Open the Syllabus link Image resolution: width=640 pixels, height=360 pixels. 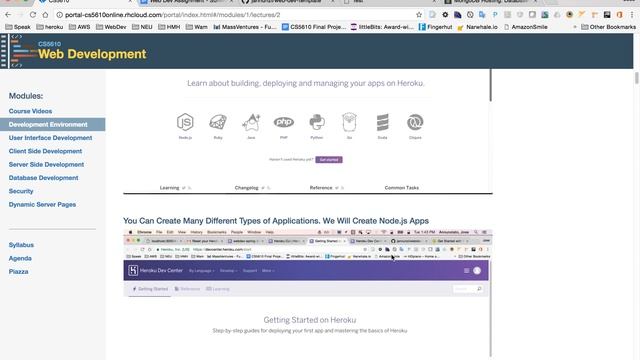click(x=21, y=245)
